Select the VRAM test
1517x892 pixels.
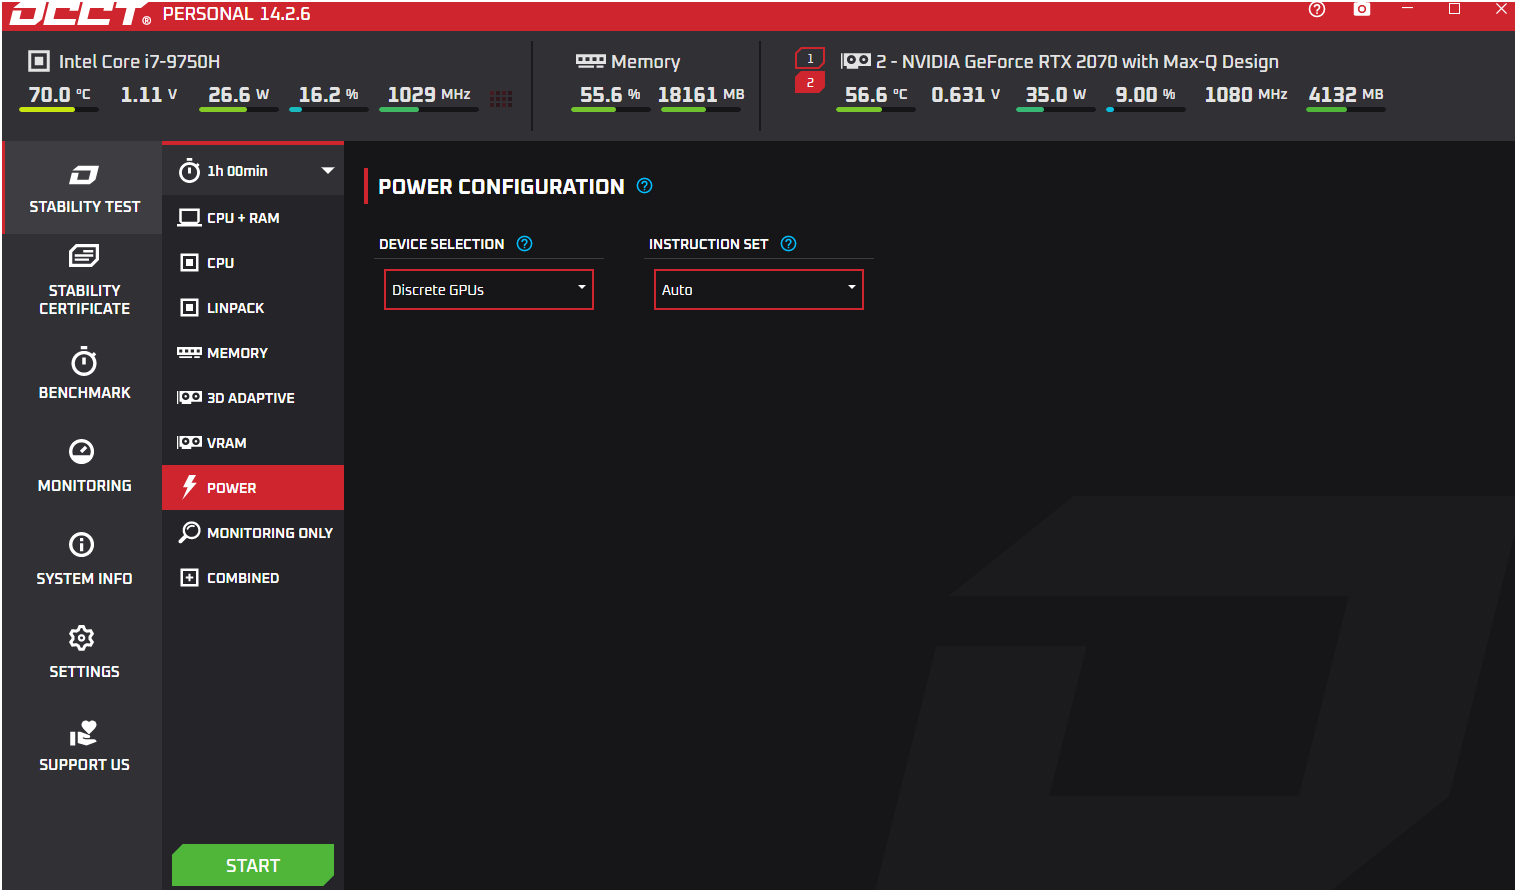pos(253,443)
